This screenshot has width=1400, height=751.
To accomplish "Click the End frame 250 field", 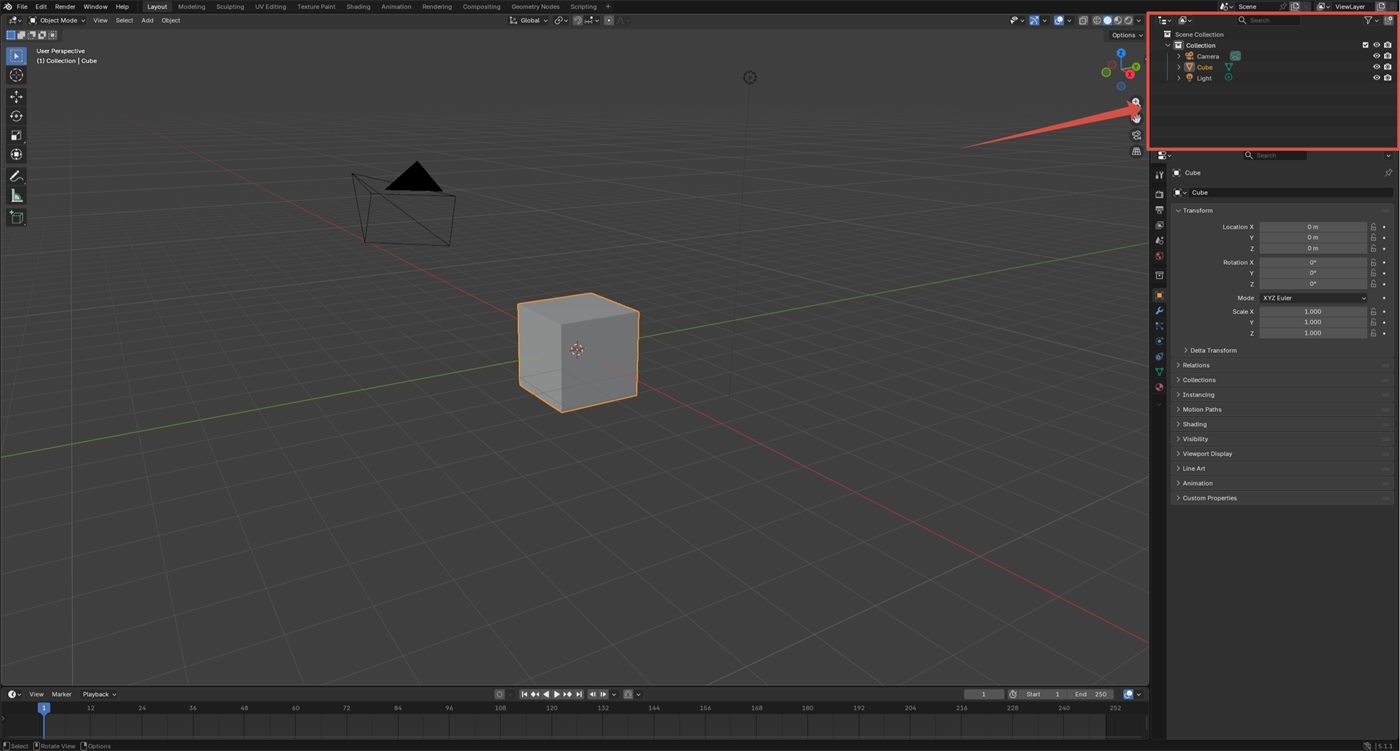I will click(1090, 694).
